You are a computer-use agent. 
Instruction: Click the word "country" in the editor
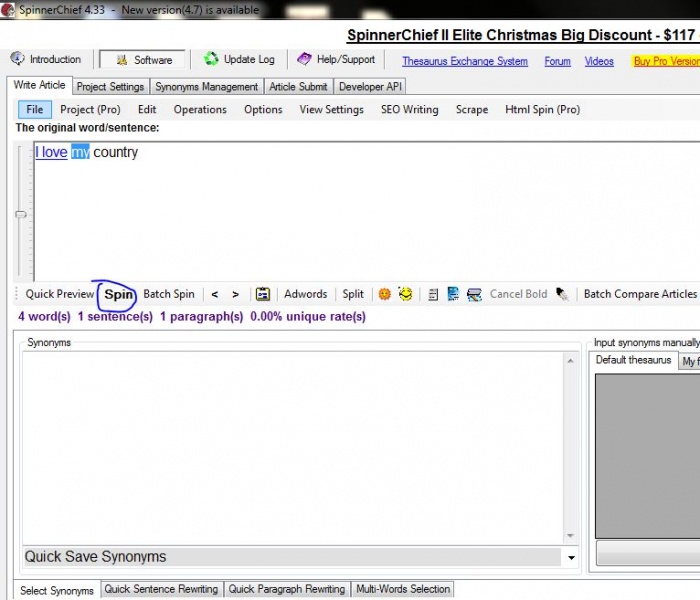116,152
